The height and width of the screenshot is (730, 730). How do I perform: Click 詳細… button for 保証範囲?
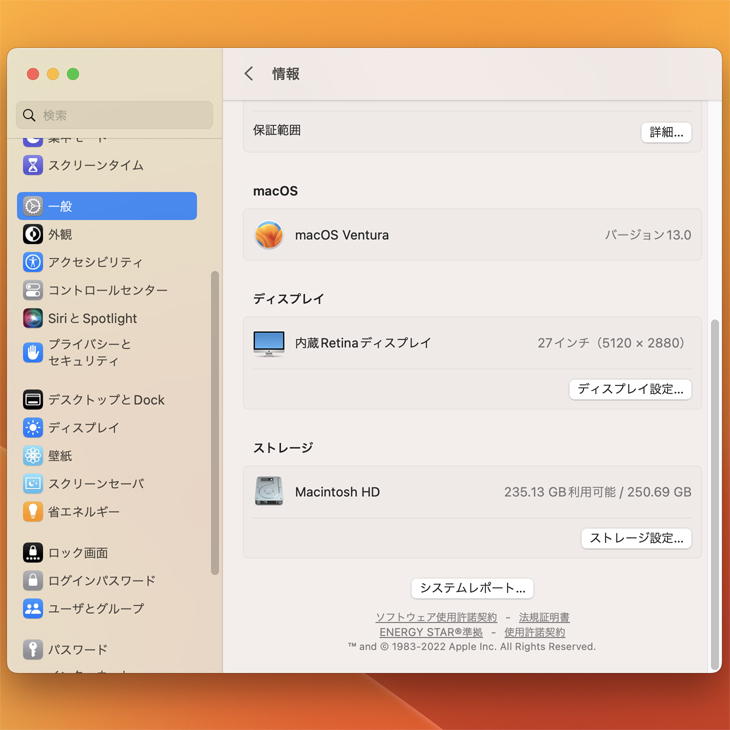[666, 132]
